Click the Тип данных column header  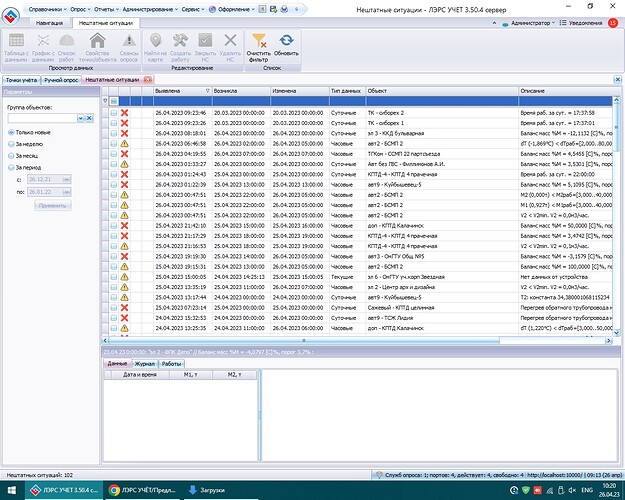347,91
